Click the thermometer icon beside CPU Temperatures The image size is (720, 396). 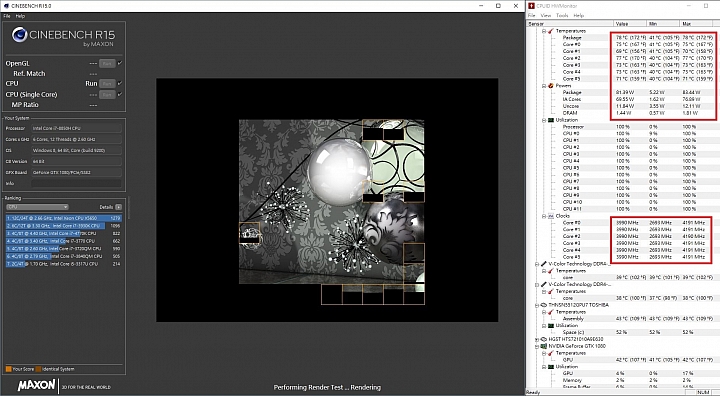[551, 31]
